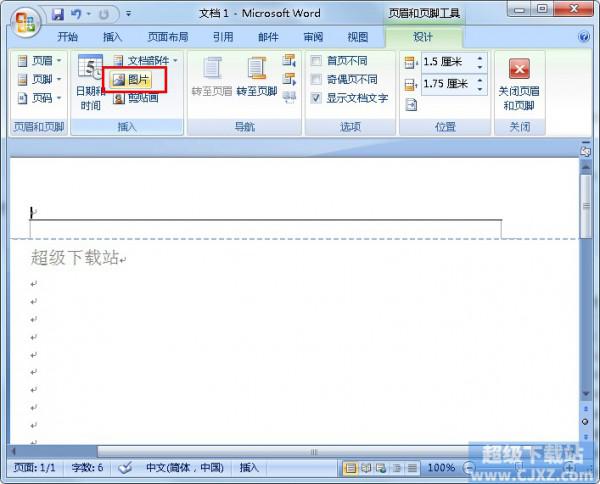Jump to next section icon

(289, 79)
